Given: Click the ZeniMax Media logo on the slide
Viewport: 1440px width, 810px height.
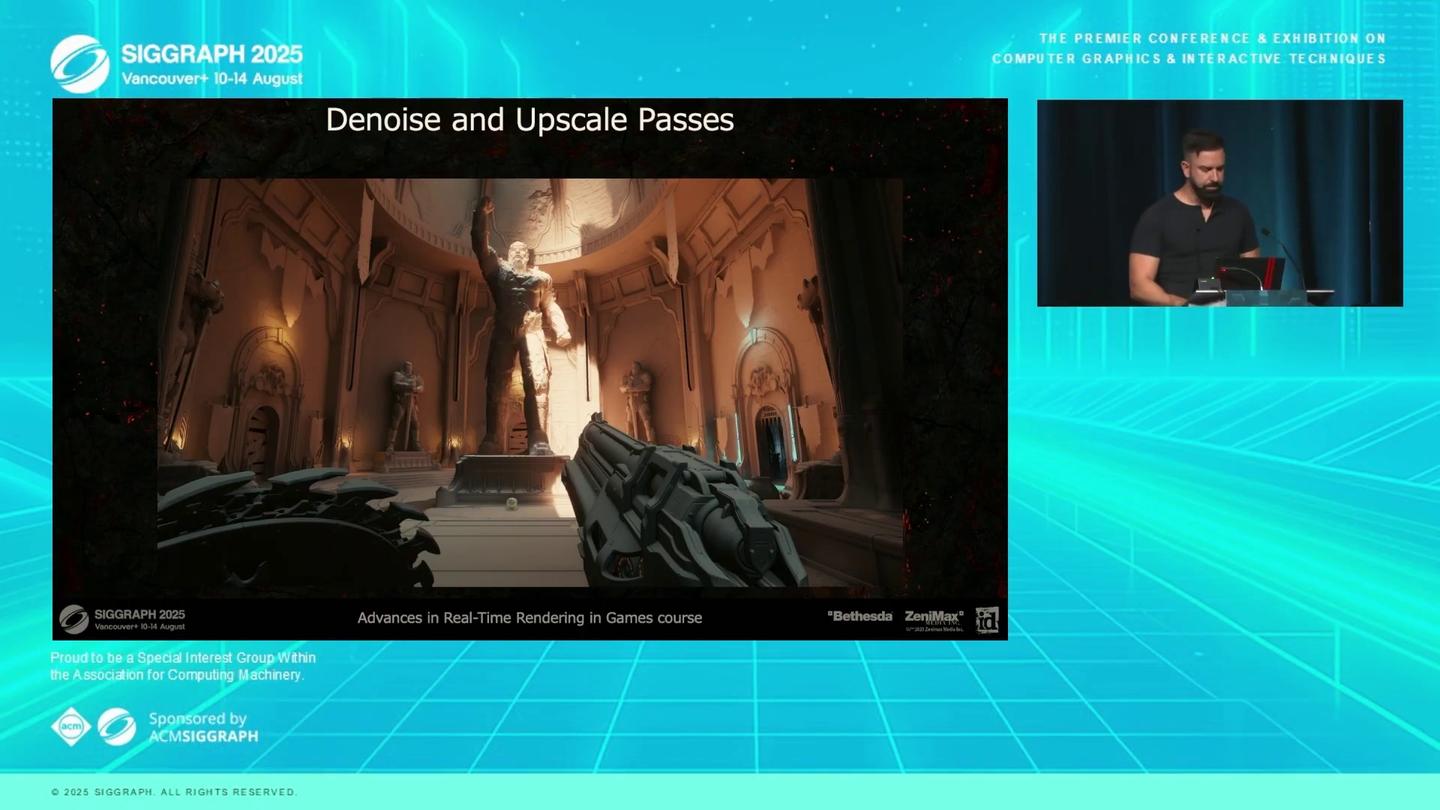Looking at the screenshot, I should pyautogui.click(x=934, y=619).
